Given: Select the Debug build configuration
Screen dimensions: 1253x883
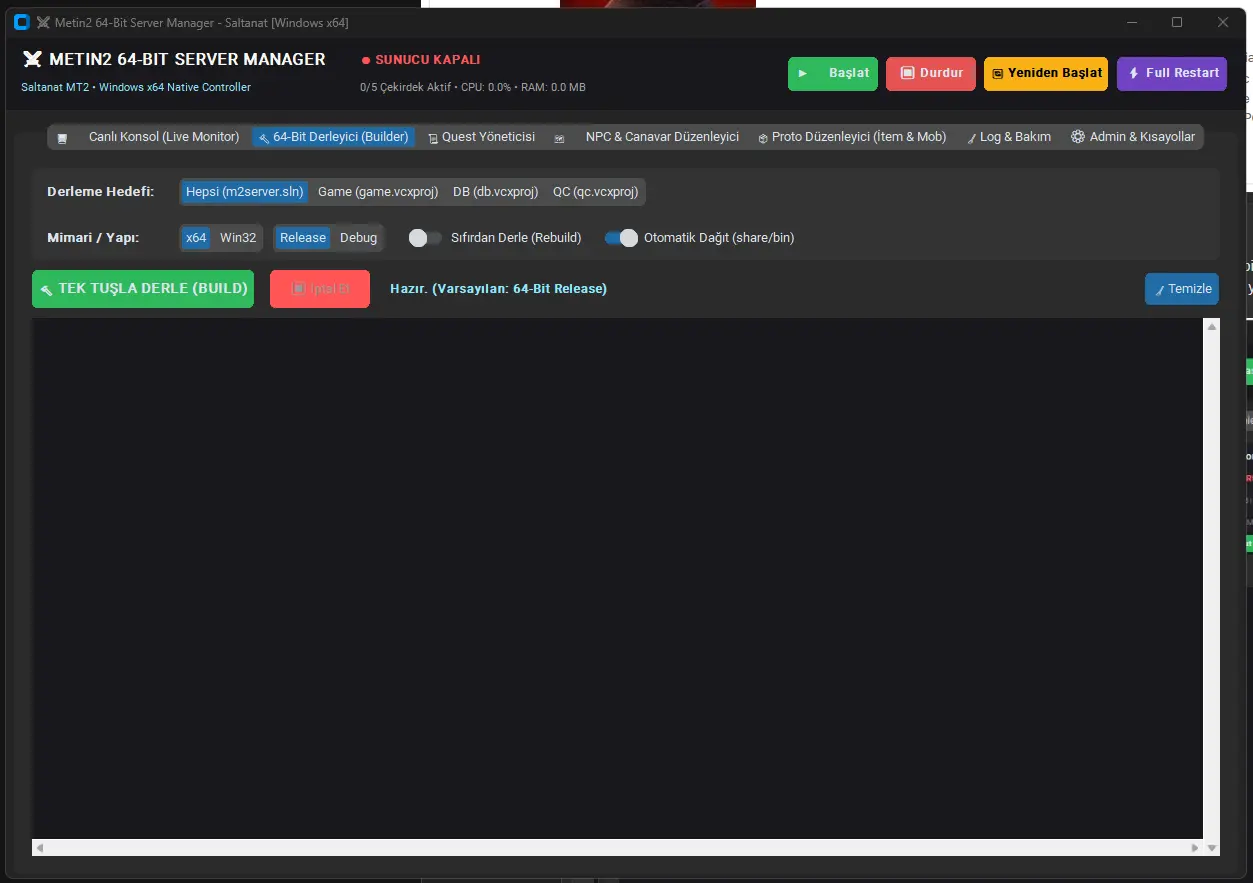Looking at the screenshot, I should click(359, 238).
